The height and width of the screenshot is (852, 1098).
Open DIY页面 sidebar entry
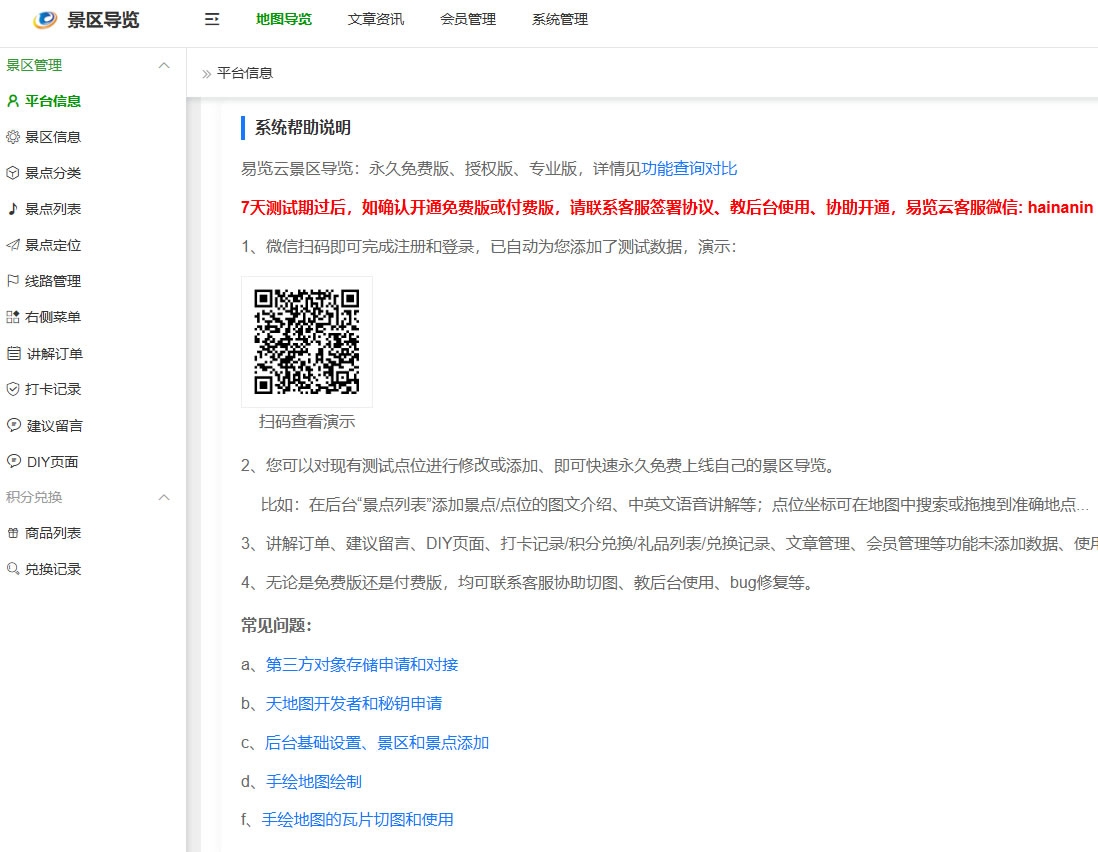point(53,461)
